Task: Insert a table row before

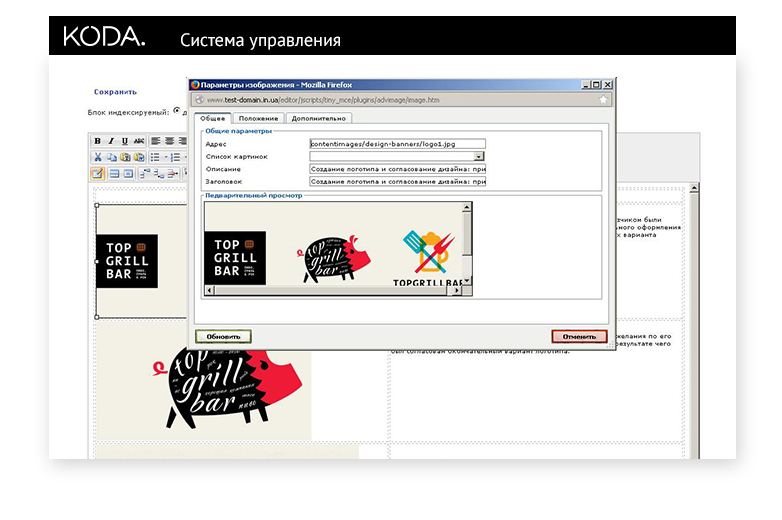Action: pos(145,173)
